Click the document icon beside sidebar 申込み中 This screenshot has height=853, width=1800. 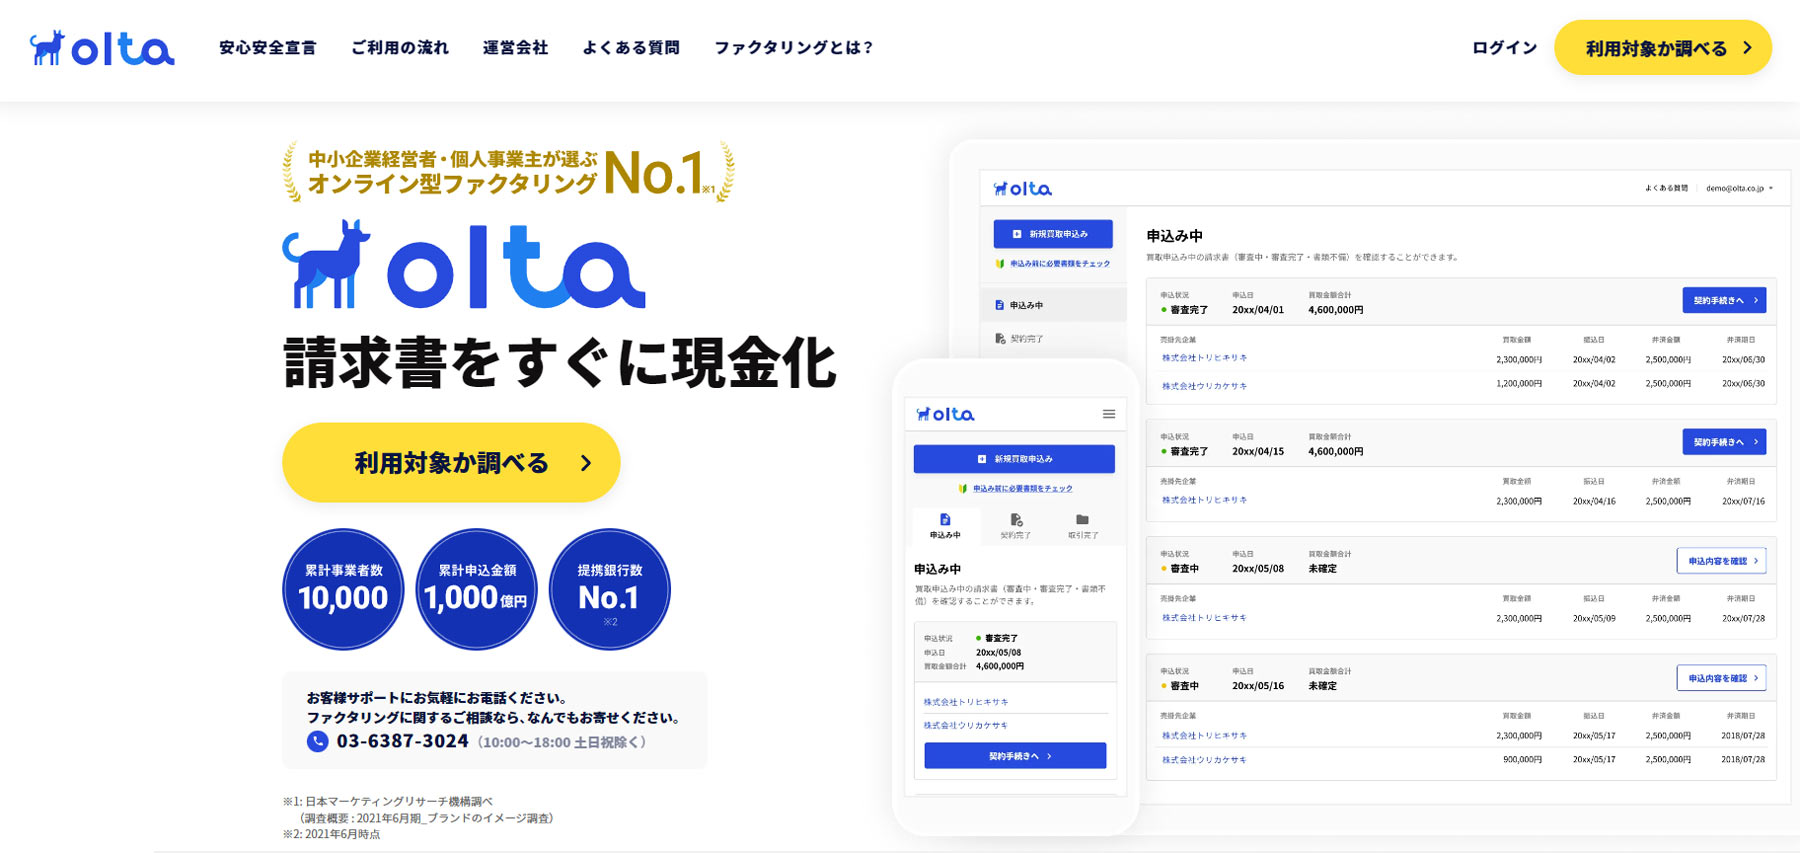pos(1000,305)
